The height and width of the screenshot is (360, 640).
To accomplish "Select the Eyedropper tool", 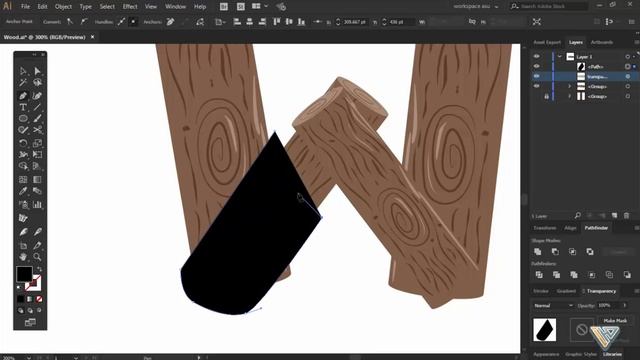I will (23, 191).
